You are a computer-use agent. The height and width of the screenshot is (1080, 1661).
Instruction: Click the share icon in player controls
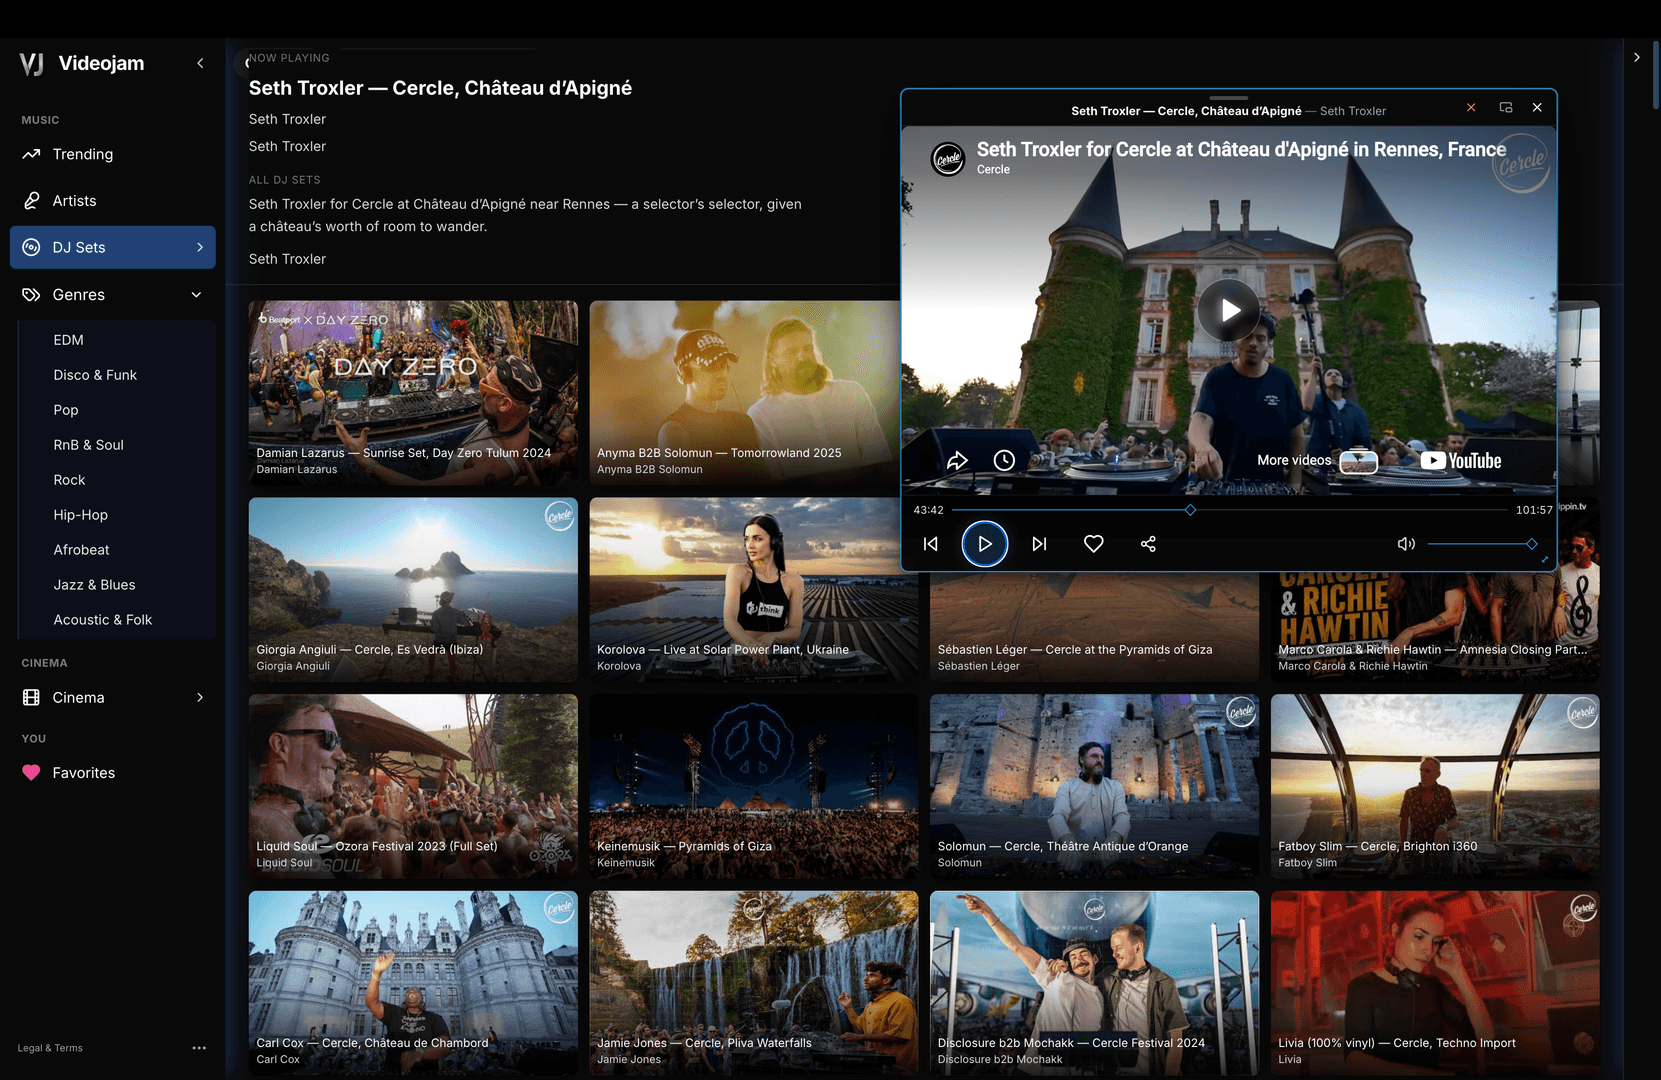[1148, 544]
